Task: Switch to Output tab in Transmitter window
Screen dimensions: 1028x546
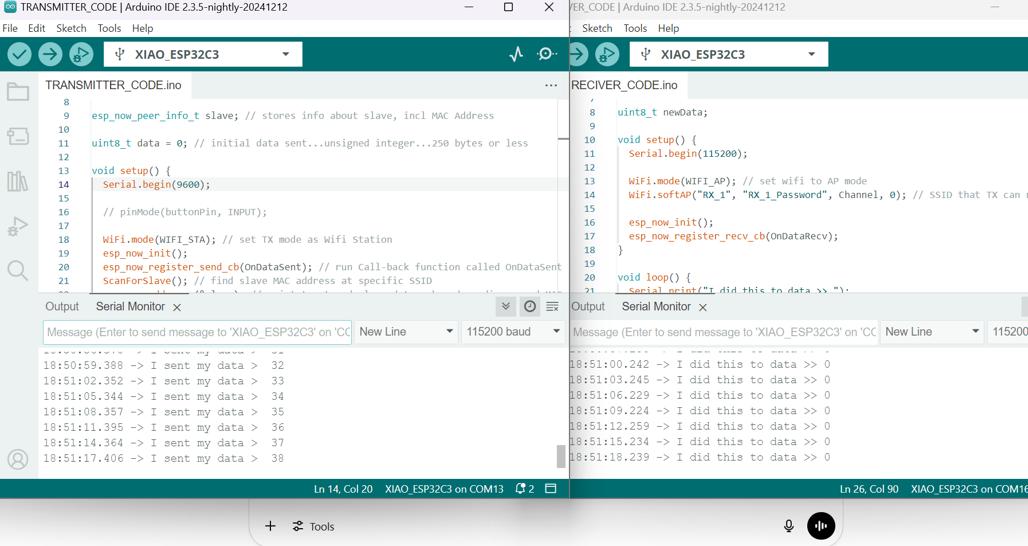Action: (62, 306)
